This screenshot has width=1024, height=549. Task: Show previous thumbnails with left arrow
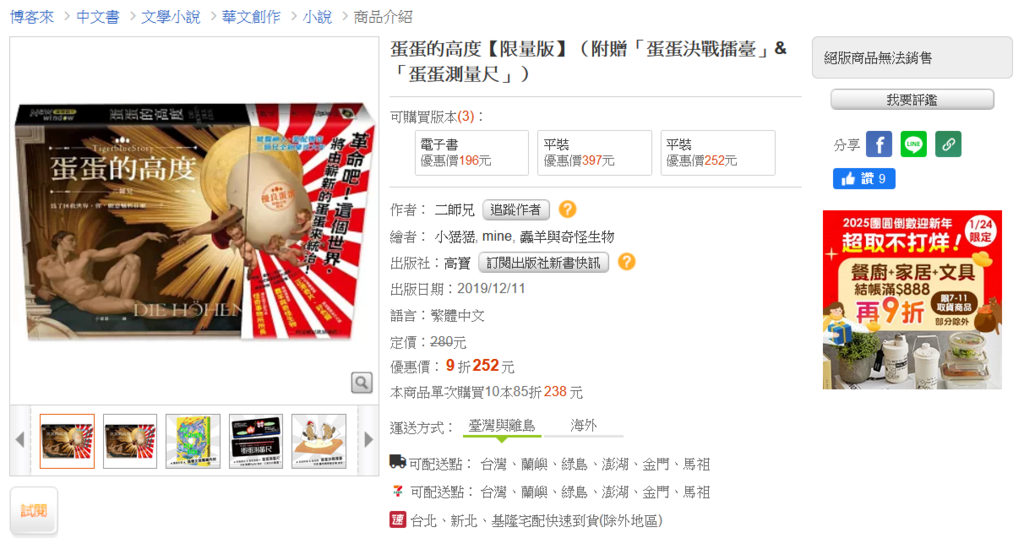coord(20,440)
